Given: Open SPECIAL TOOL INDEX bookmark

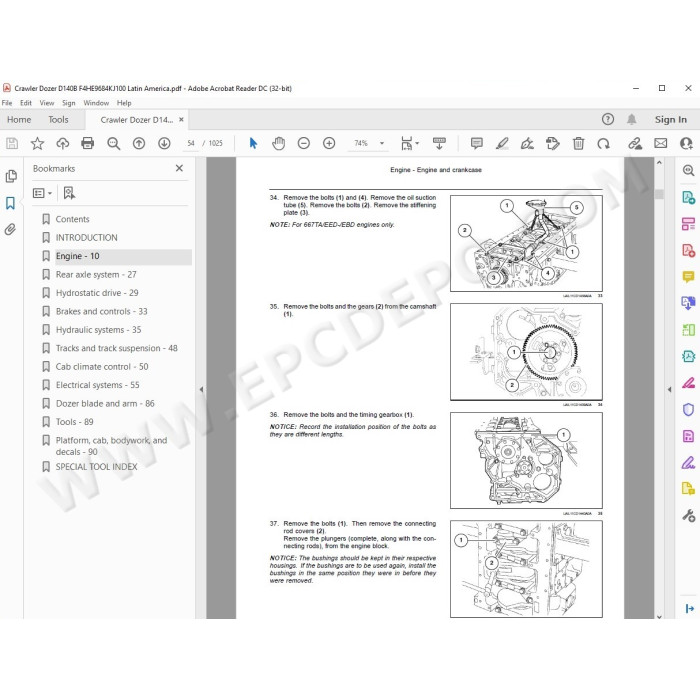Looking at the screenshot, I should pyautogui.click(x=96, y=467).
